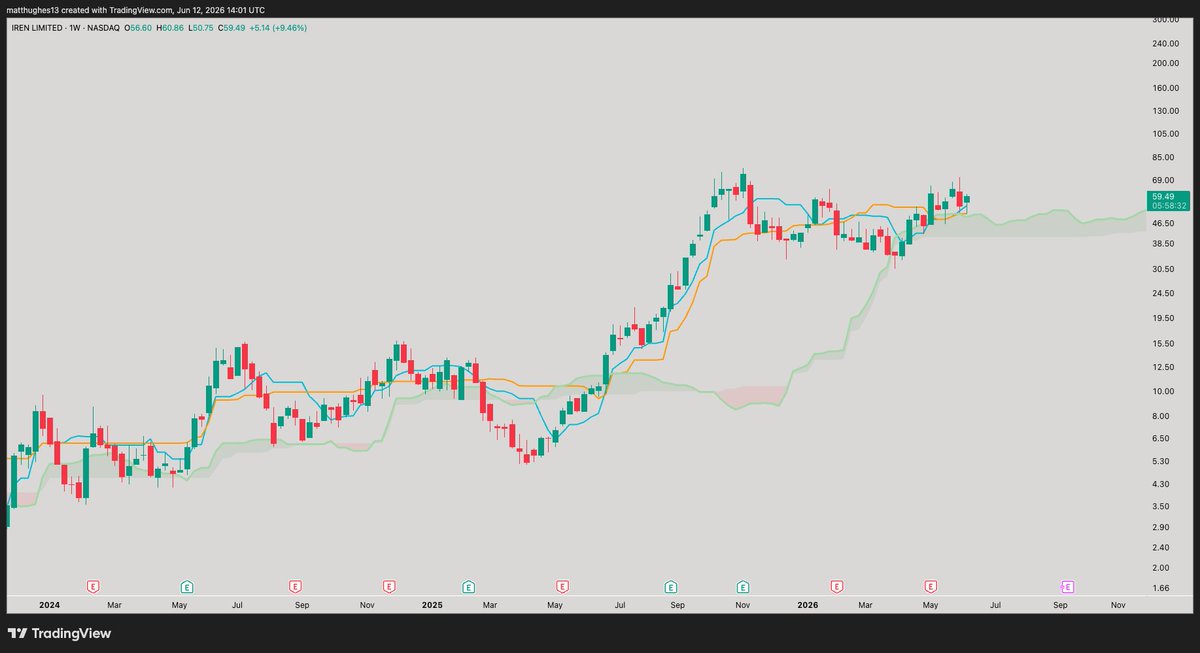This screenshot has height=653, width=1200.
Task: Click the 2.90 price axis label
Action: pyautogui.click(x=1161, y=526)
